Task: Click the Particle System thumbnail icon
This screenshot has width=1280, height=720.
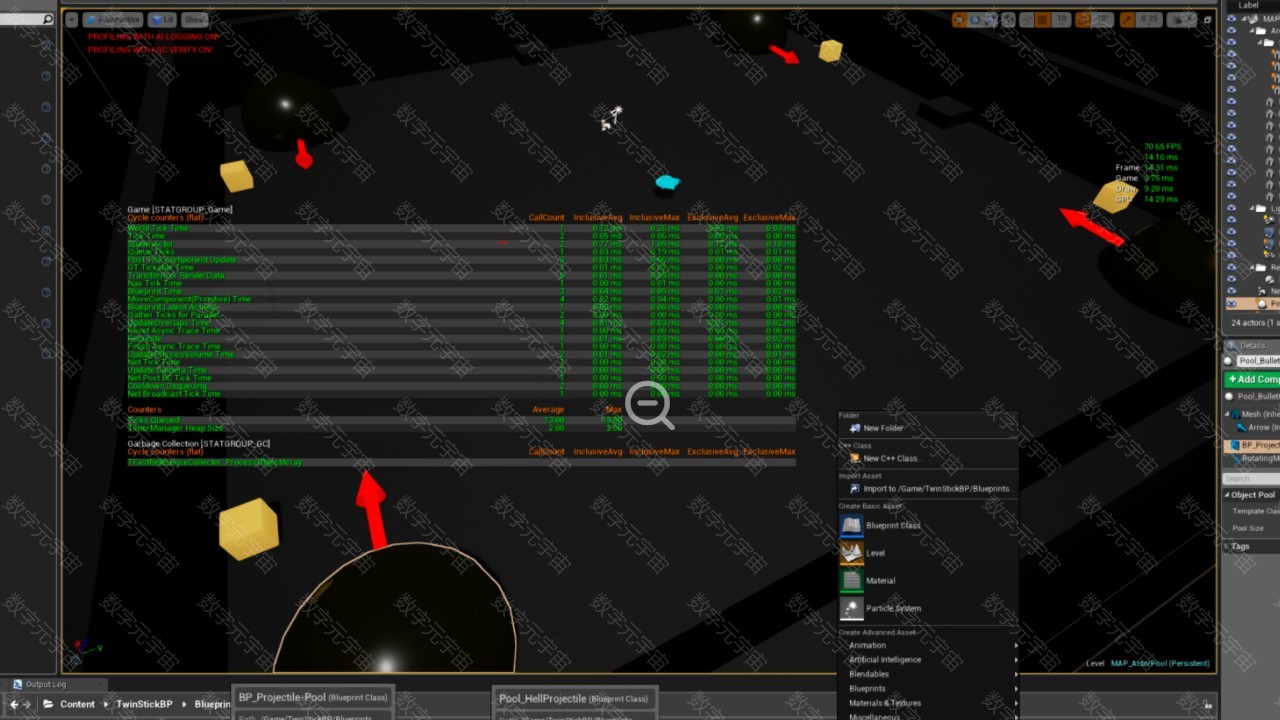Action: (851, 608)
